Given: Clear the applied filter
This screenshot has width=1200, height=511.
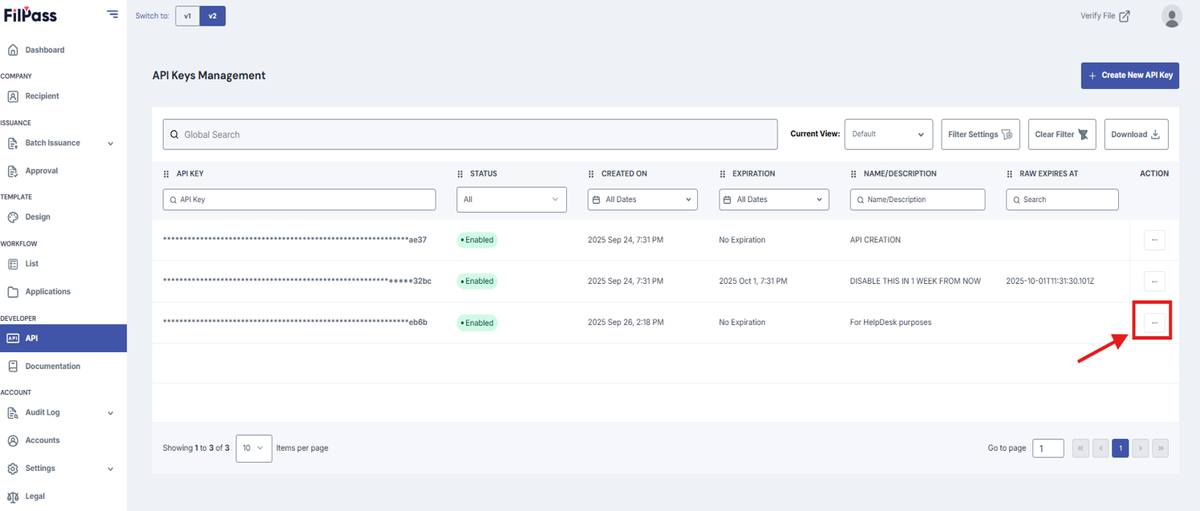Looking at the screenshot, I should tap(1063, 134).
